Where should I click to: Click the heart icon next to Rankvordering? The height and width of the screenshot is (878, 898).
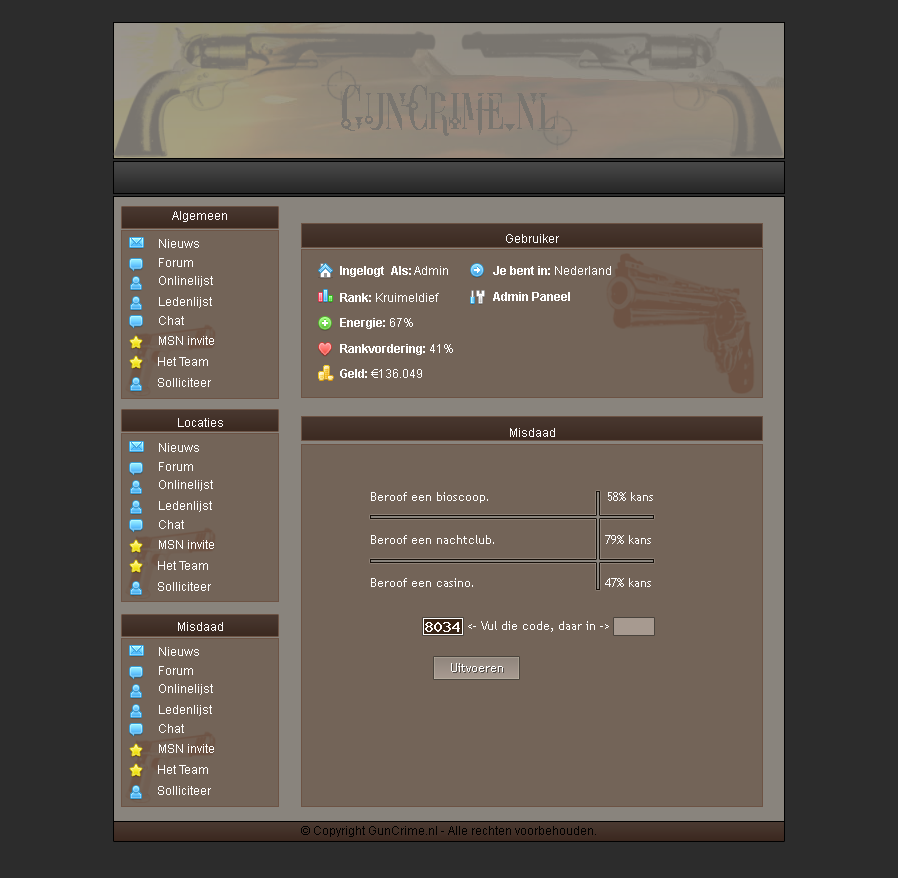point(325,348)
